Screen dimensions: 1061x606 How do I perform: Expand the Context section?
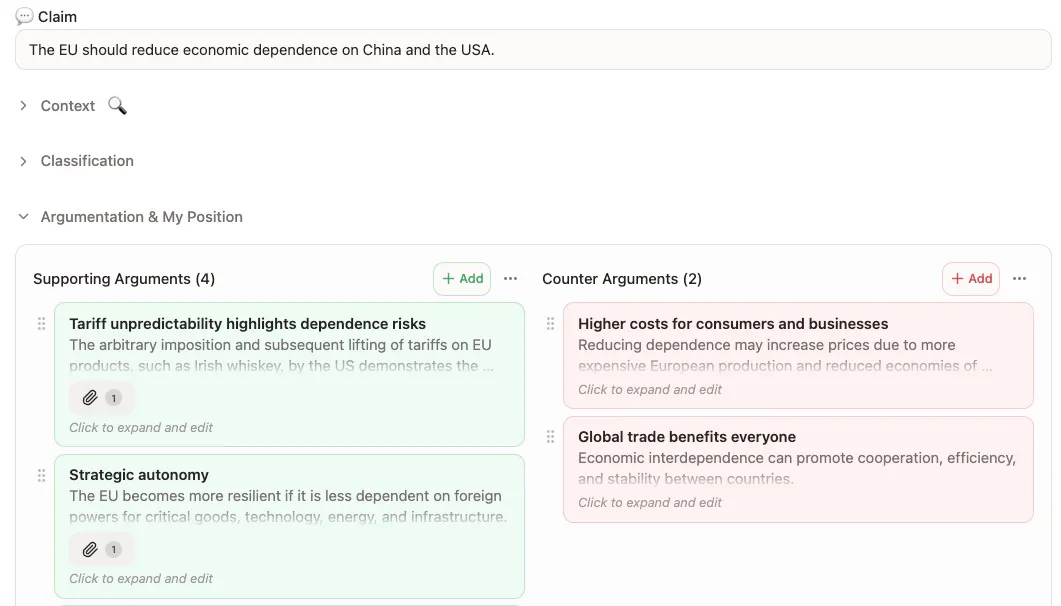(24, 106)
